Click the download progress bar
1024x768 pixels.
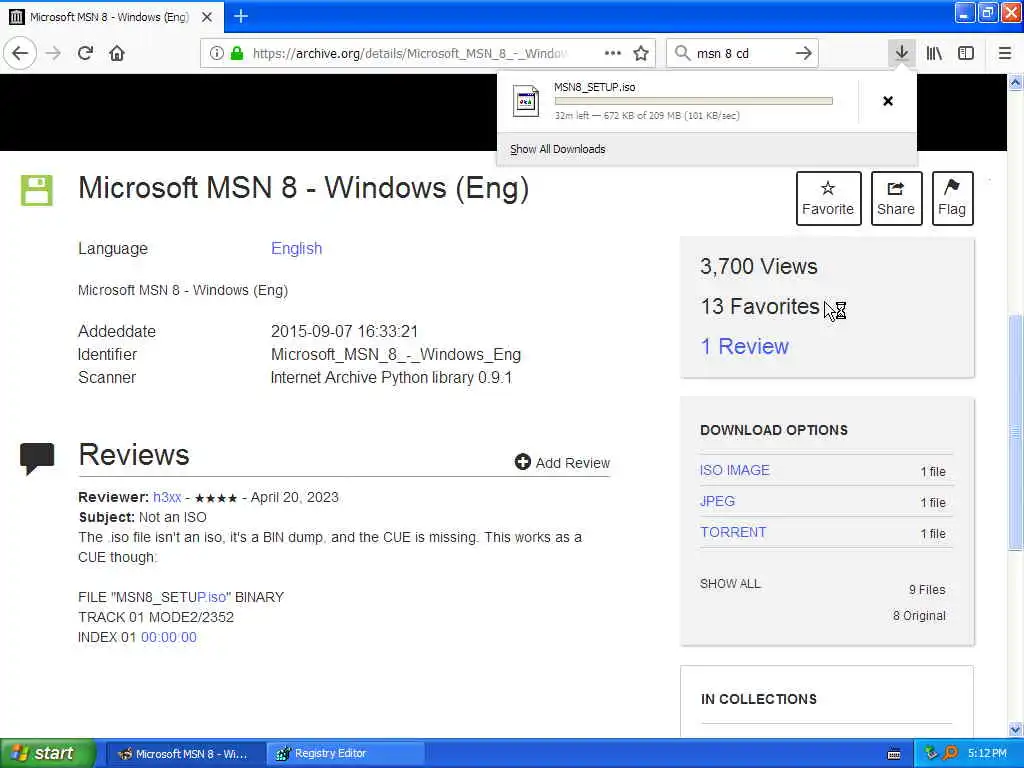(x=694, y=101)
